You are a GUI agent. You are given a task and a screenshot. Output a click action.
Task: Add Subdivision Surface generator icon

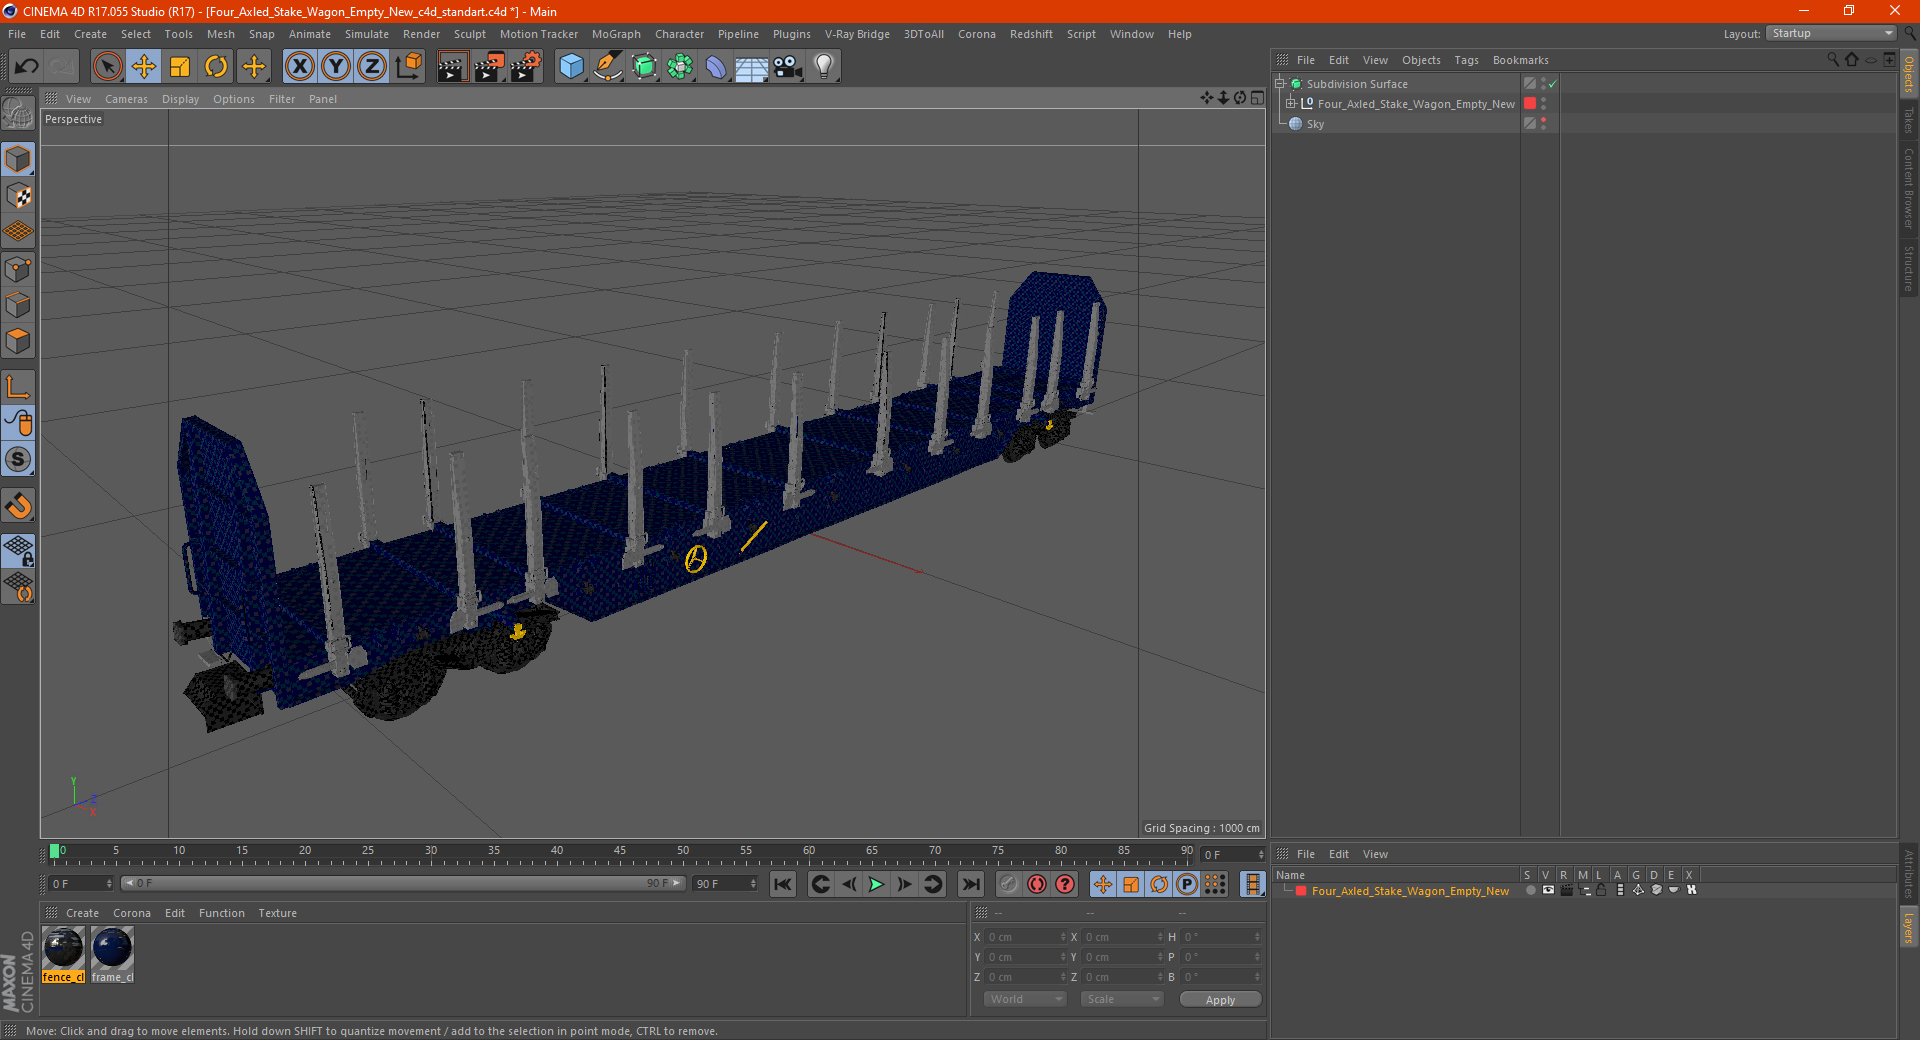coord(644,67)
